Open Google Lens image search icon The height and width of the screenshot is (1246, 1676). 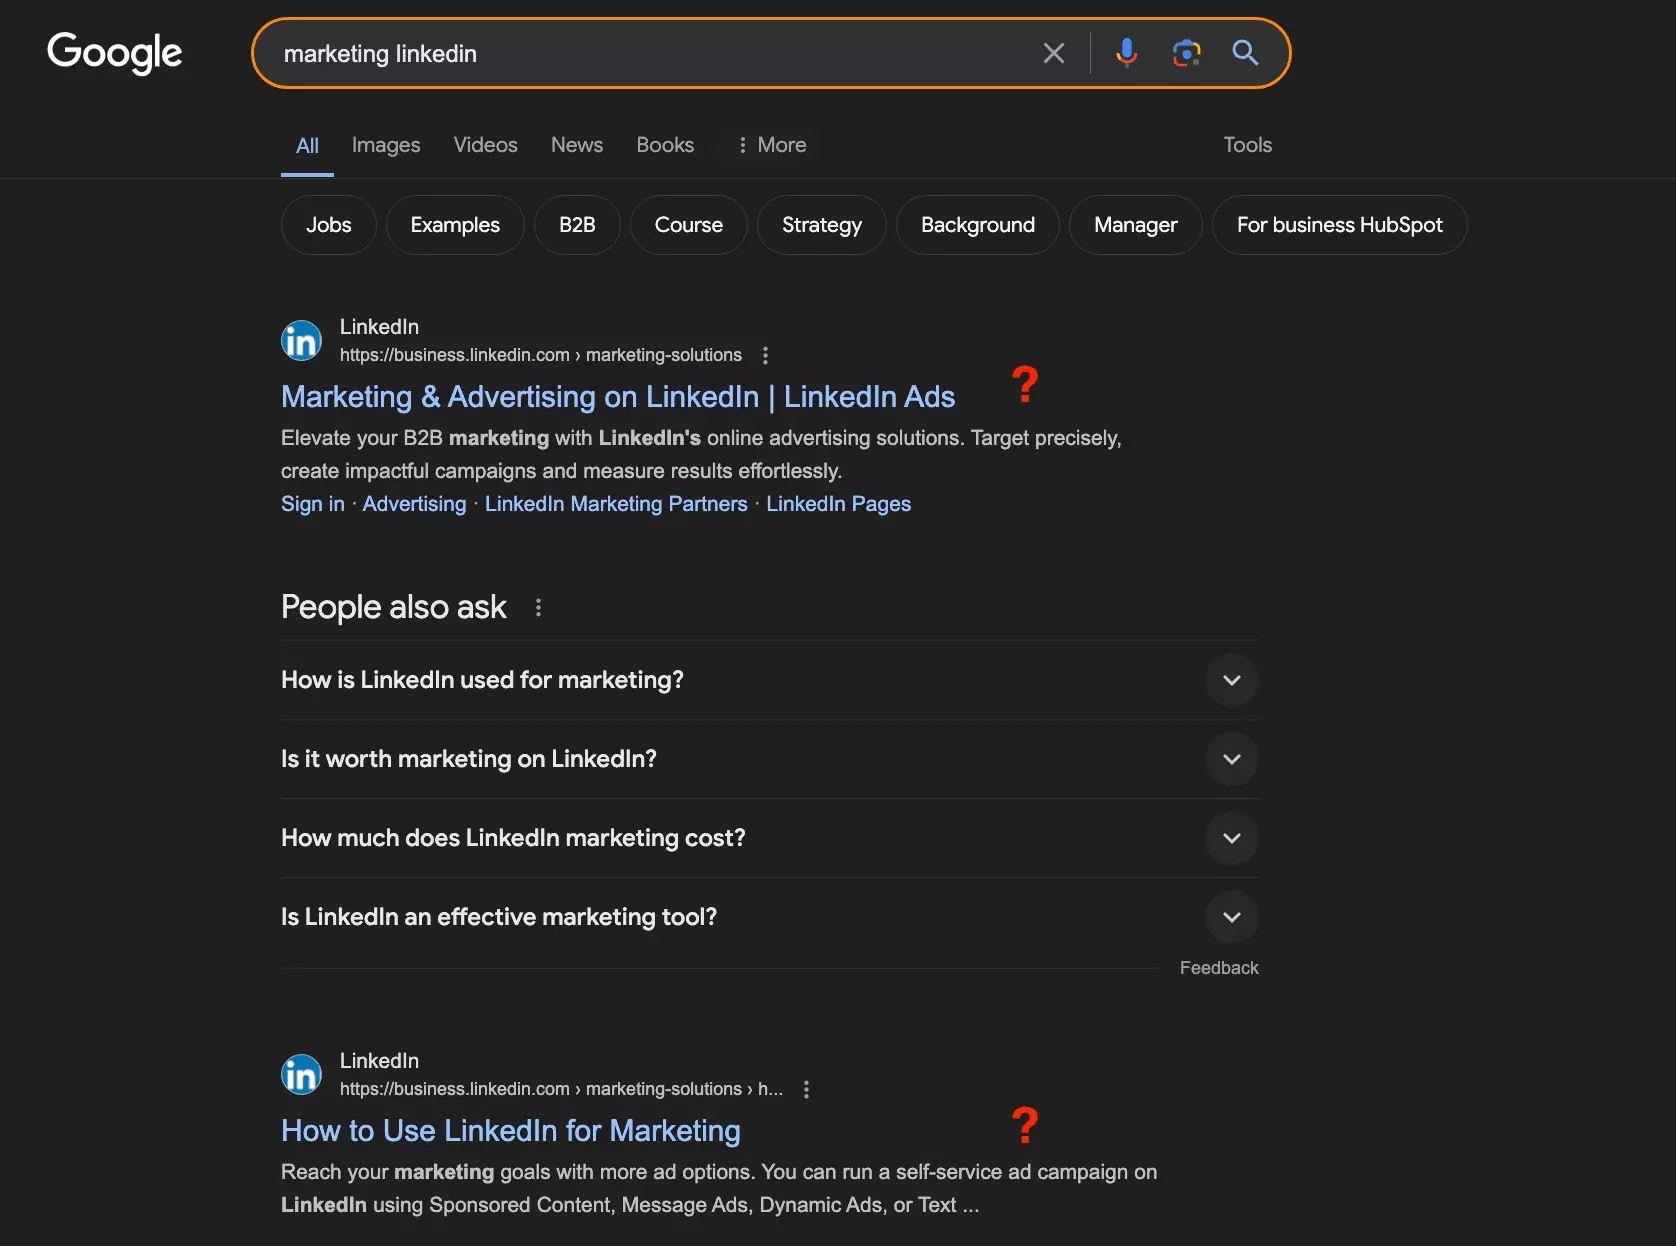(1186, 53)
